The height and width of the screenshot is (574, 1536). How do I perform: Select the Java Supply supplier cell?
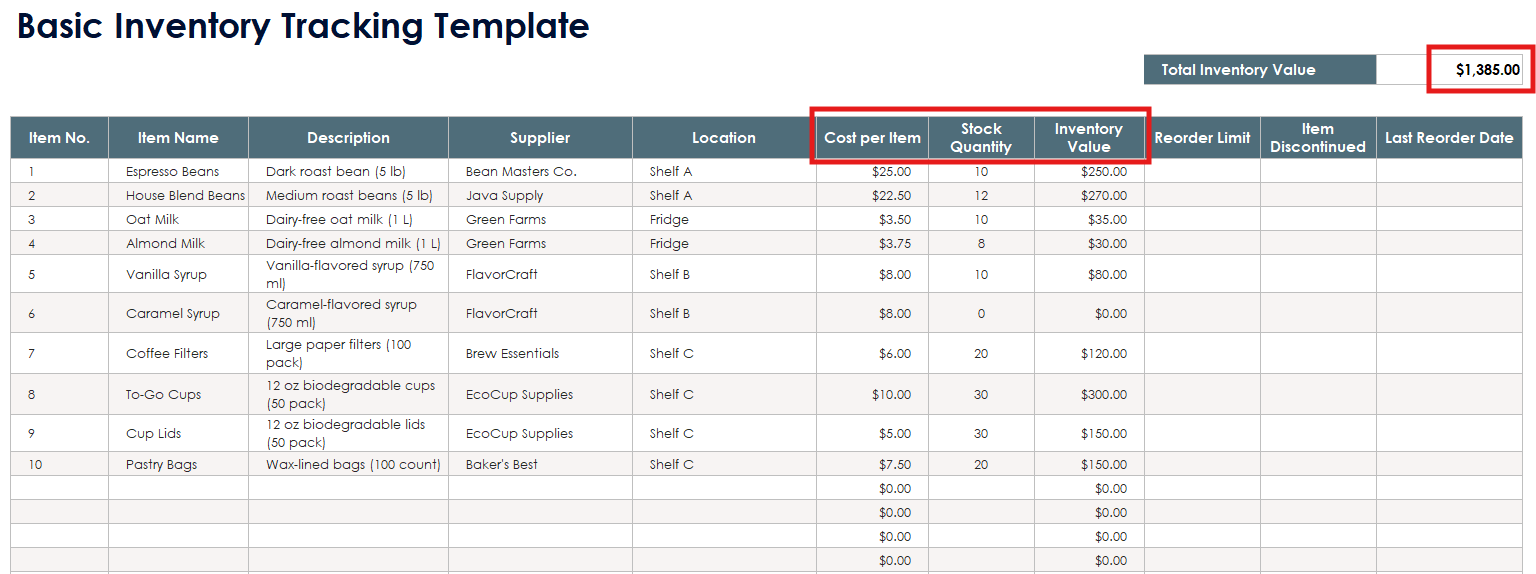point(540,195)
